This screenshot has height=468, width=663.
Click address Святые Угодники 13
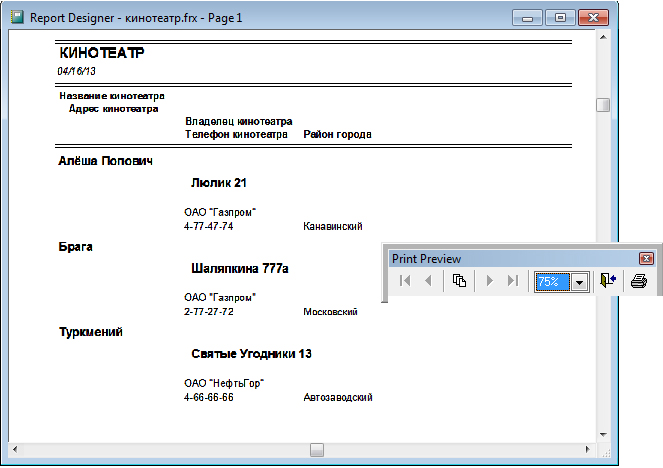(x=251, y=354)
